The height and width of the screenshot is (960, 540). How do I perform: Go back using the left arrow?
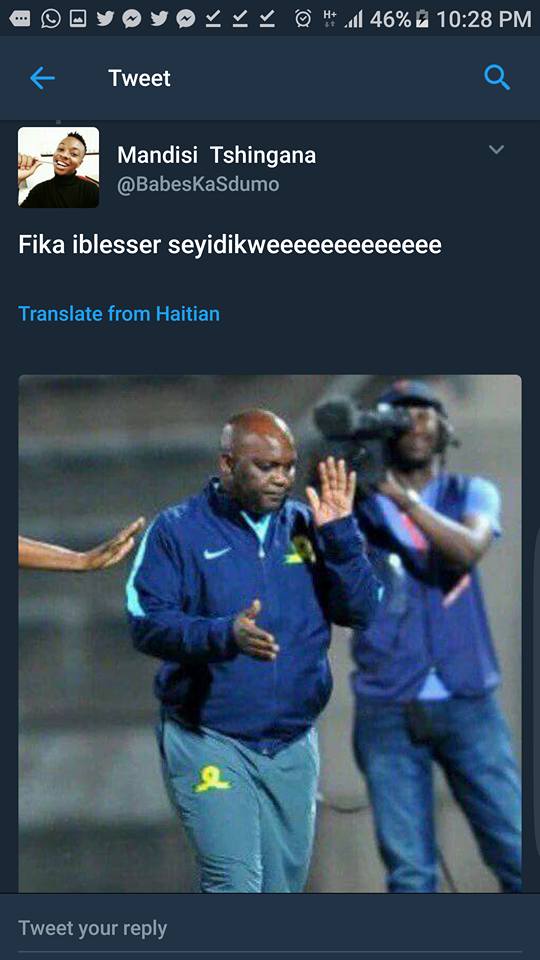click(42, 78)
